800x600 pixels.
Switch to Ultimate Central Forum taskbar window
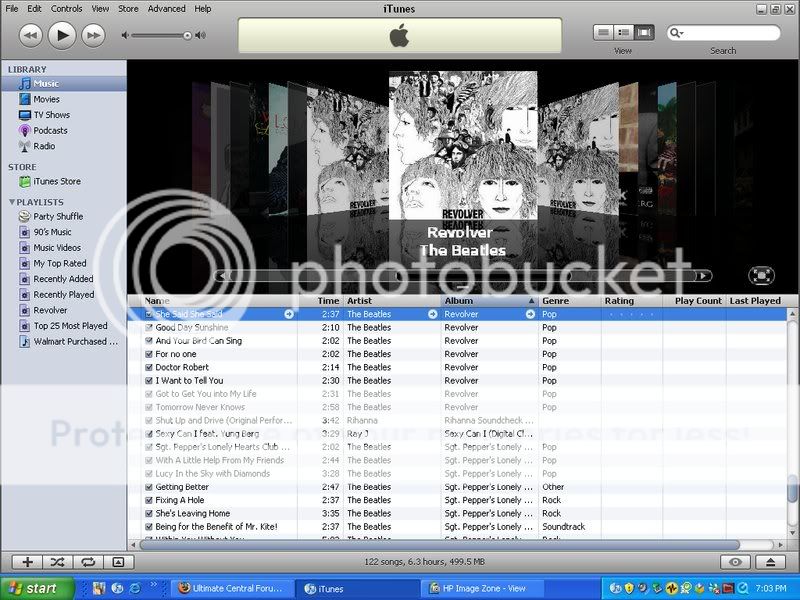[232, 588]
